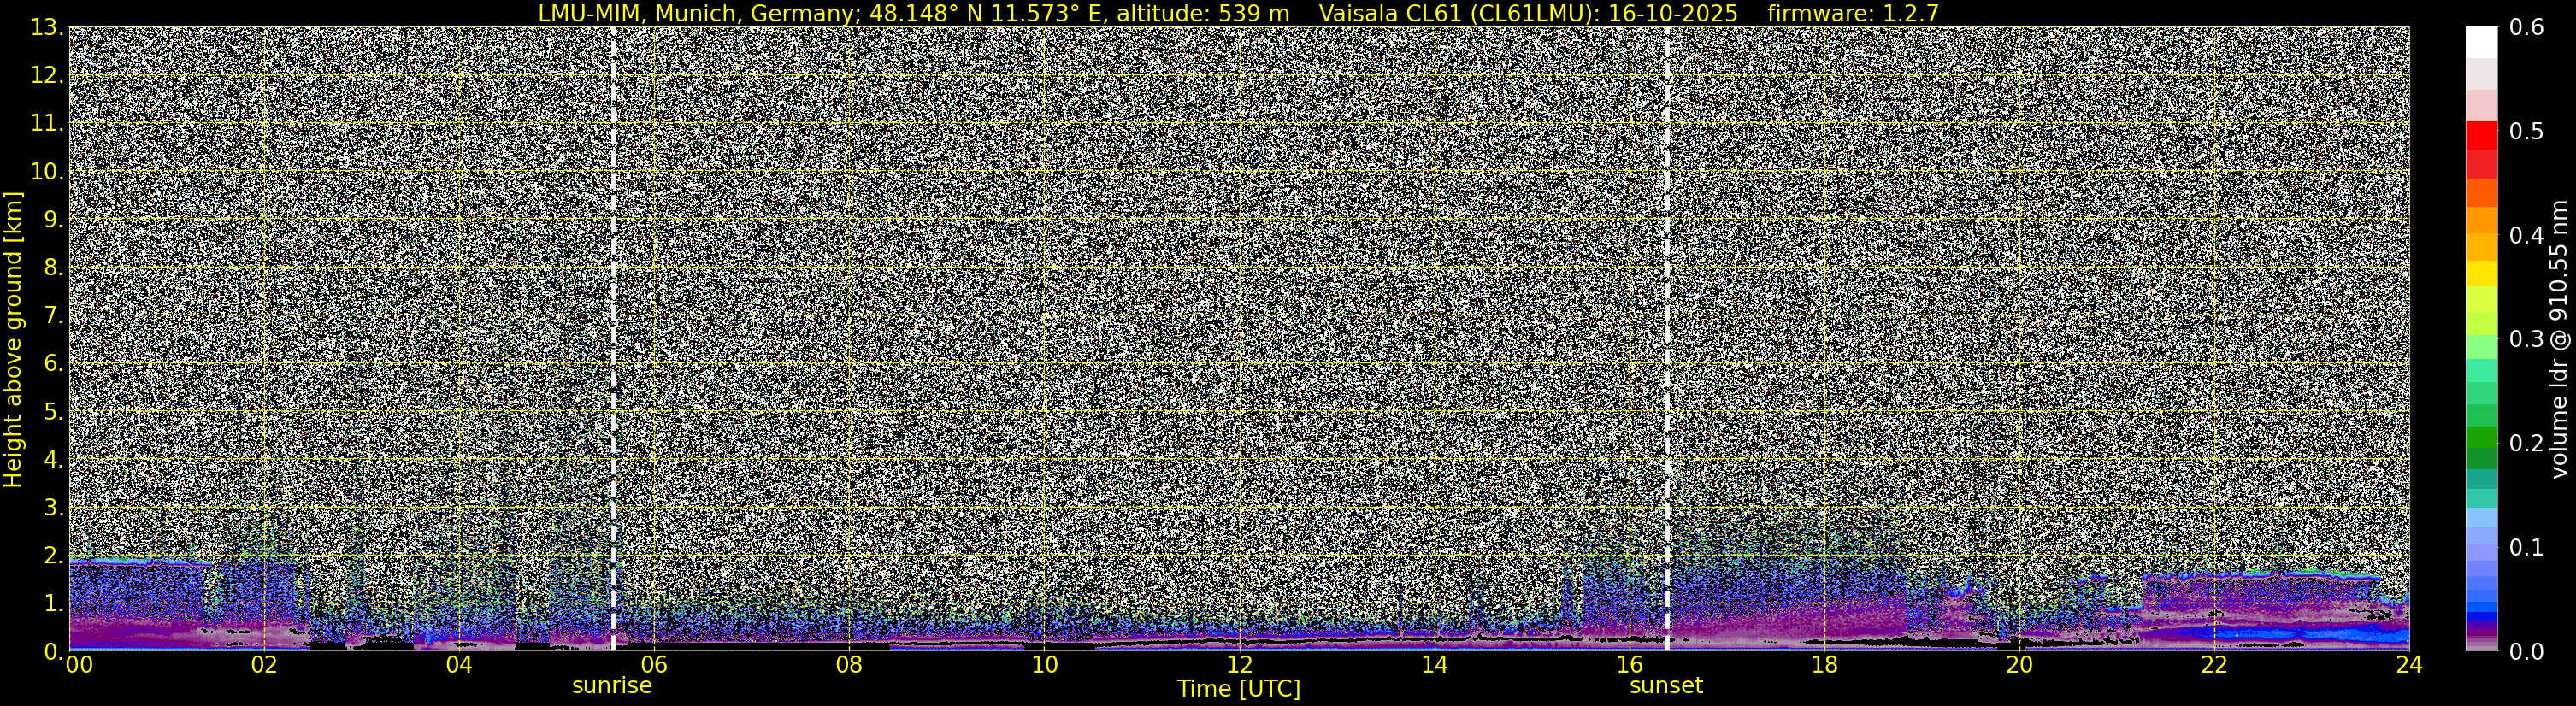Click the height axis tick label '5.'
Image resolution: width=2576 pixels, height=706 pixels.
(53, 411)
